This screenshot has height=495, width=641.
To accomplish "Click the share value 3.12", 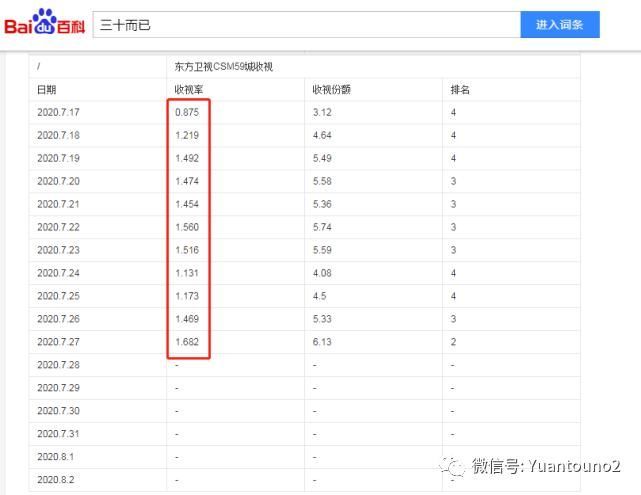I will (322, 112).
